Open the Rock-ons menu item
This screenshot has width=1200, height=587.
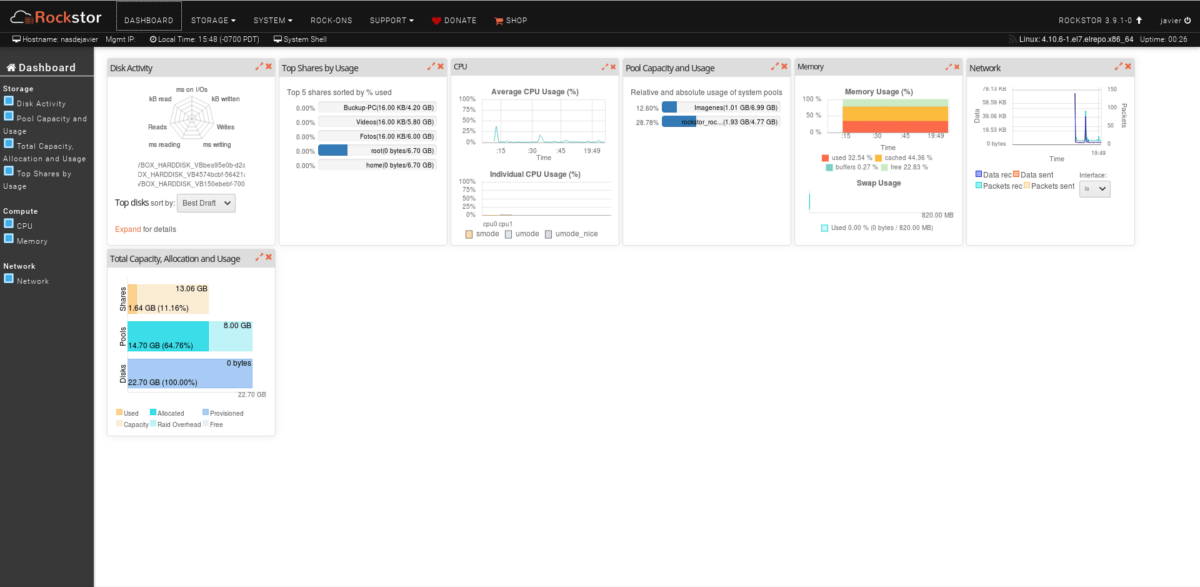click(331, 20)
